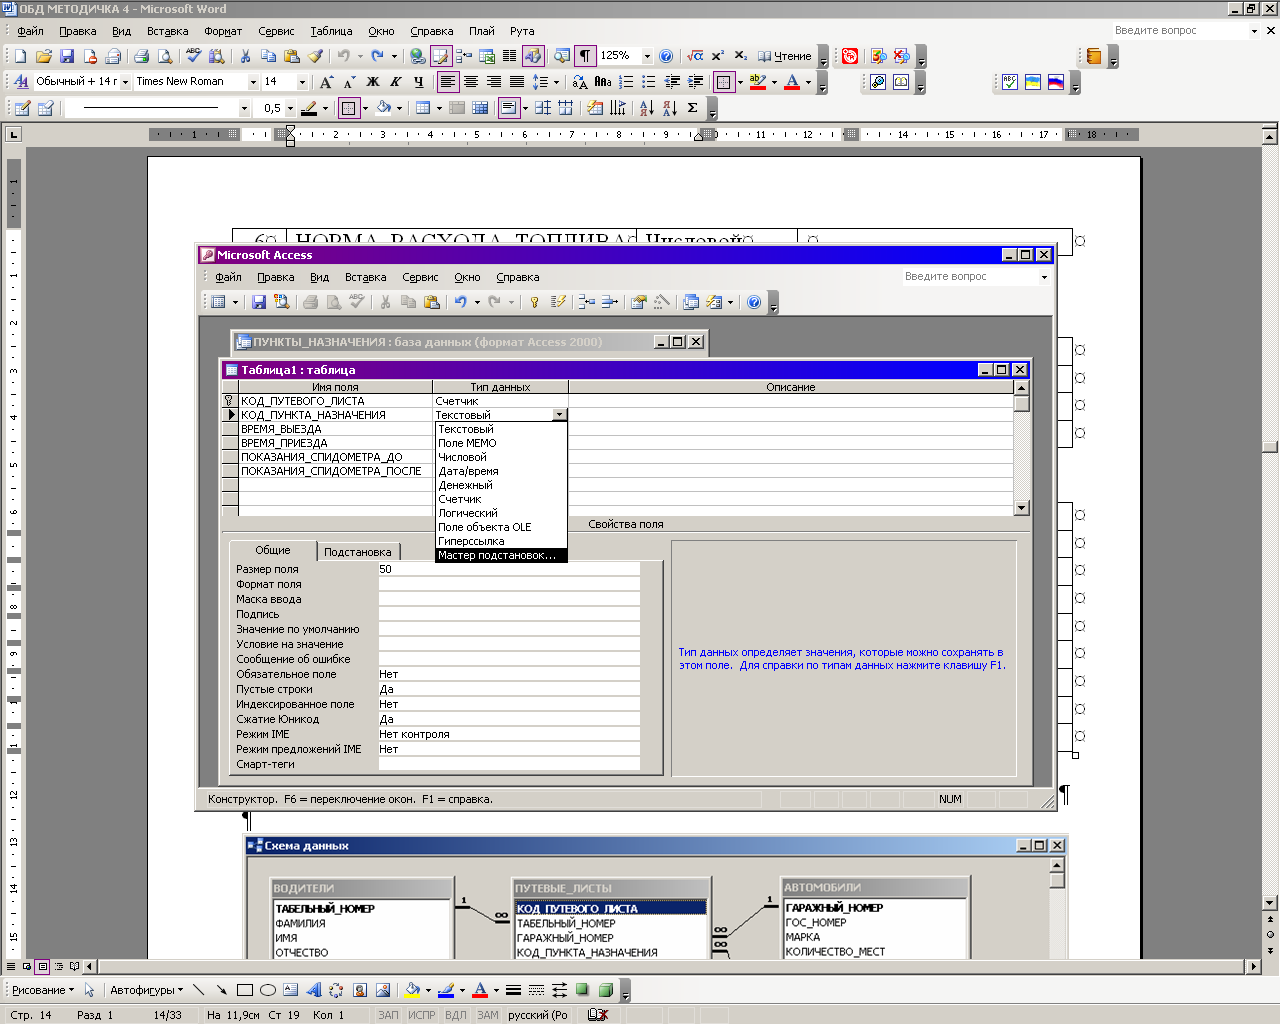The width and height of the screenshot is (1280, 1024).
Task: Open the style 'Обычный + 14' dropdown
Action: (x=125, y=82)
